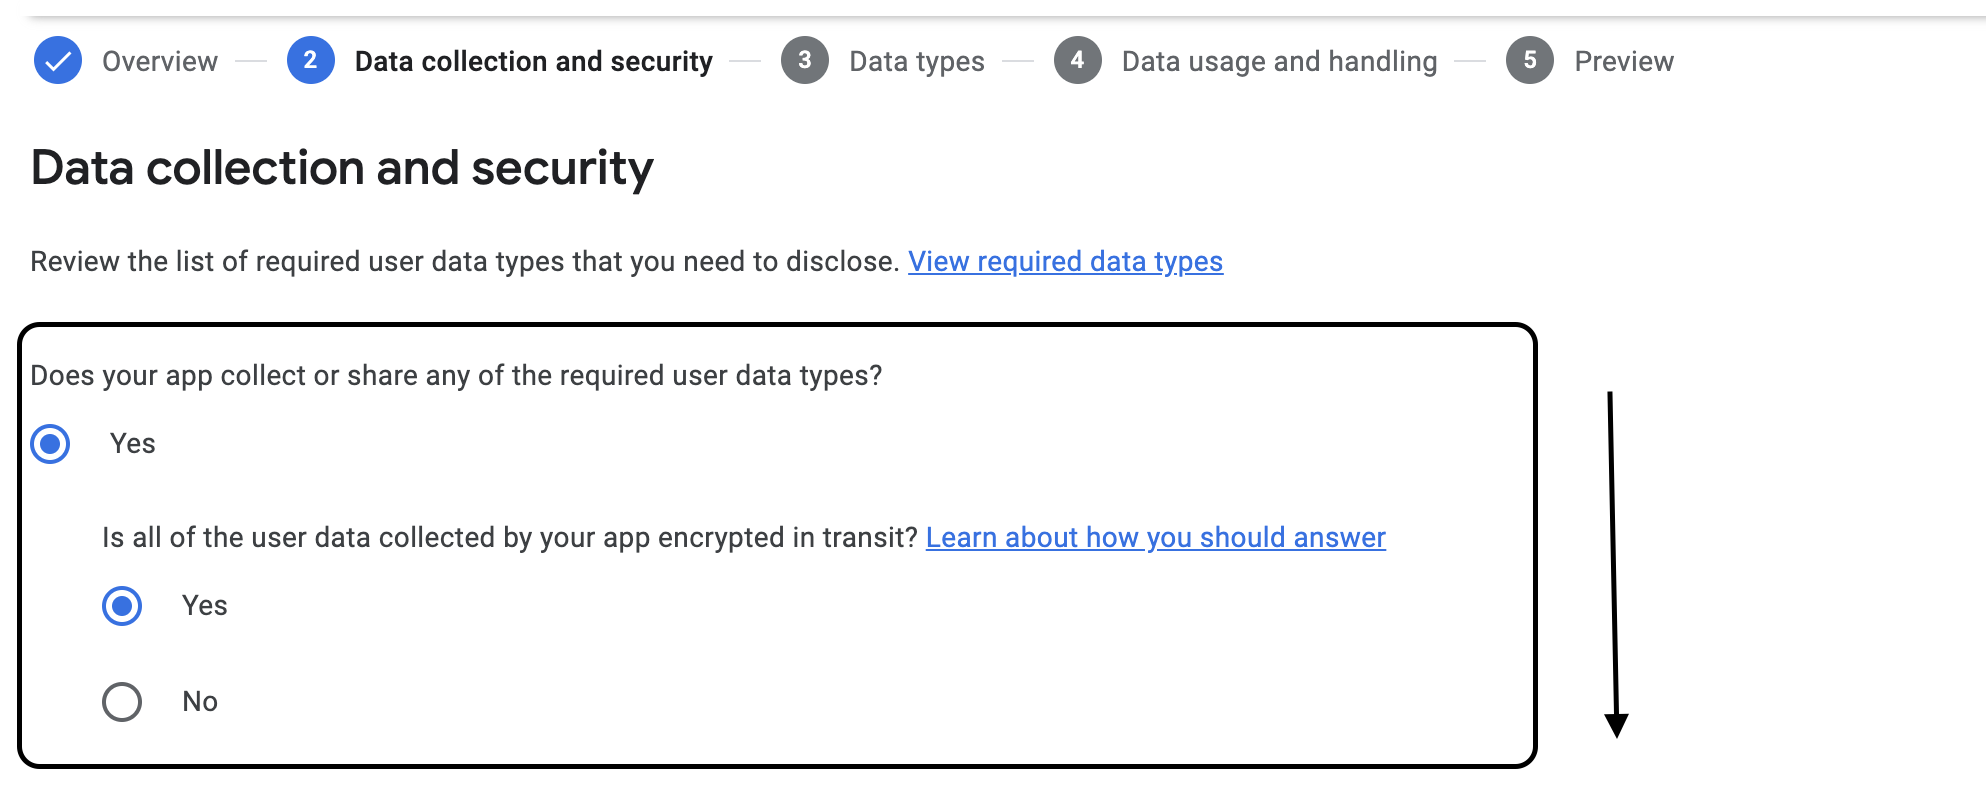Click Learn about how you should answer
Screen dimensions: 1986x790
click(x=1156, y=537)
